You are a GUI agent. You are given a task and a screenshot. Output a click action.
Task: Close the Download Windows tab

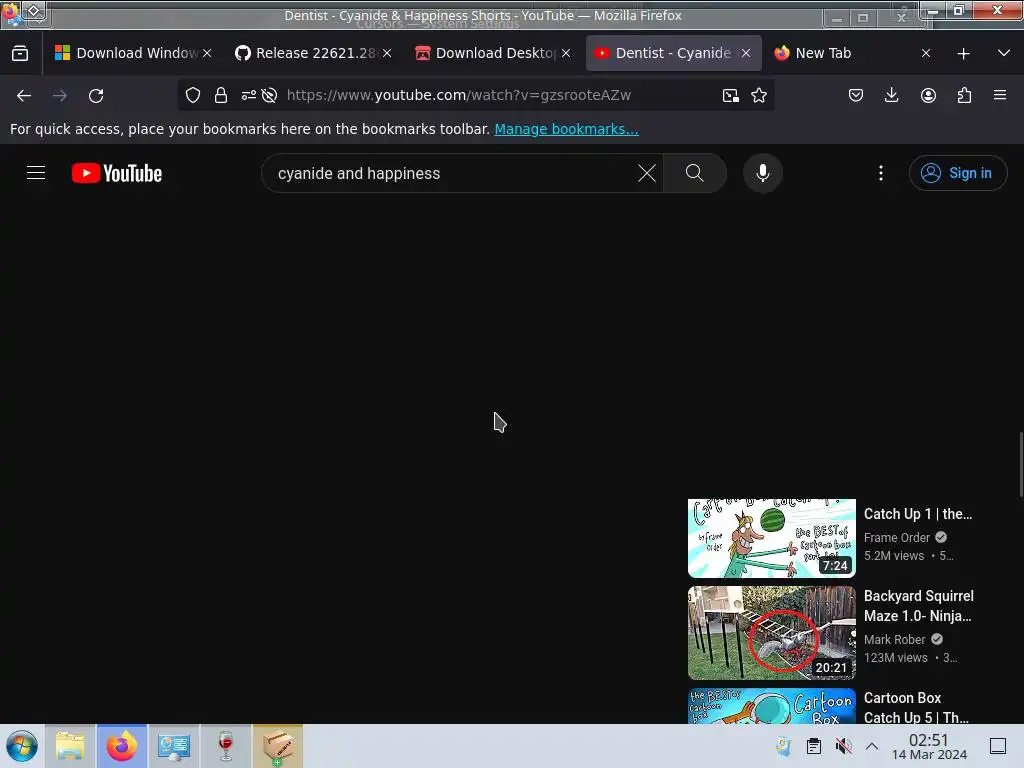(207, 54)
